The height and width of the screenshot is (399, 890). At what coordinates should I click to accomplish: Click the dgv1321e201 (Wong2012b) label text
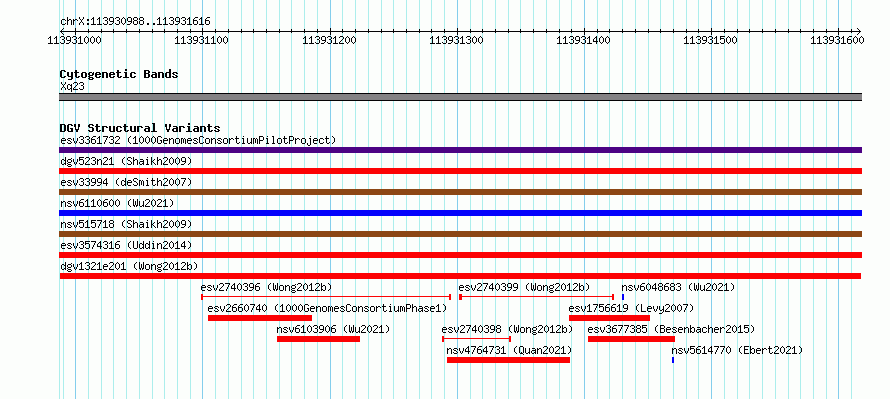[128, 266]
